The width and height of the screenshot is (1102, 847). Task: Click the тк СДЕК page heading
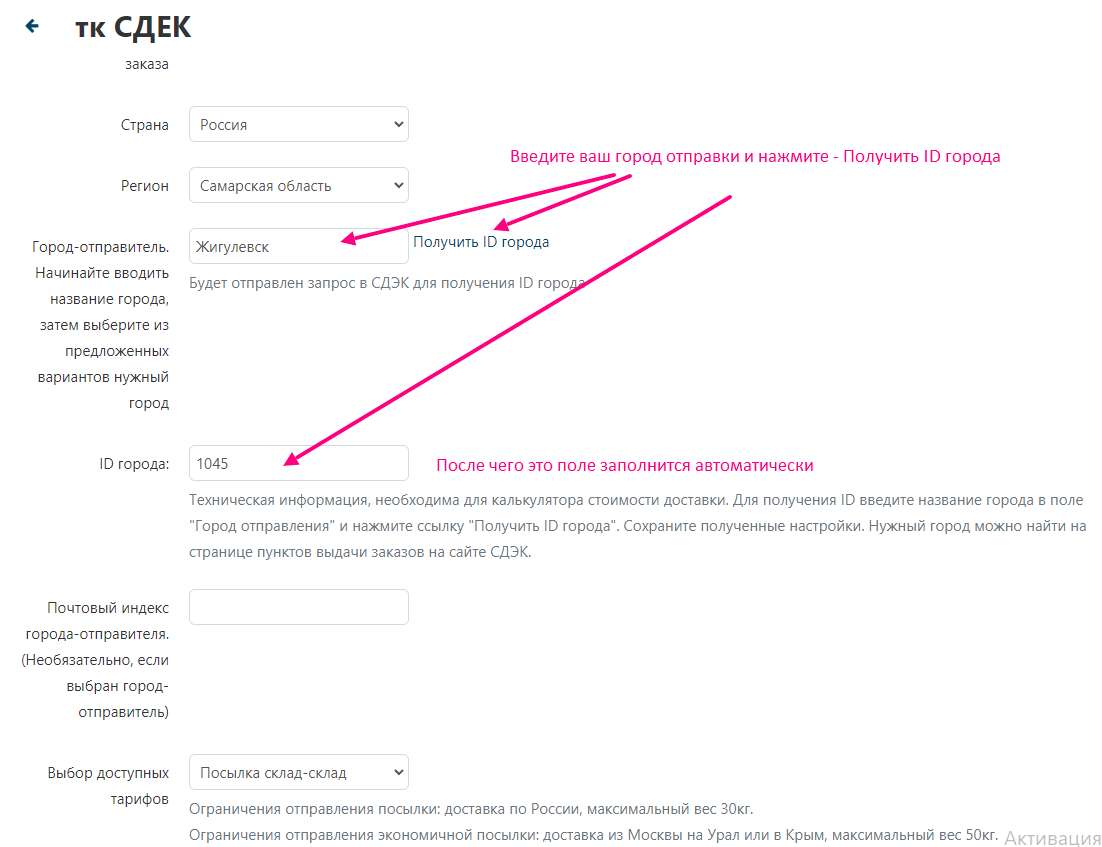(x=133, y=27)
